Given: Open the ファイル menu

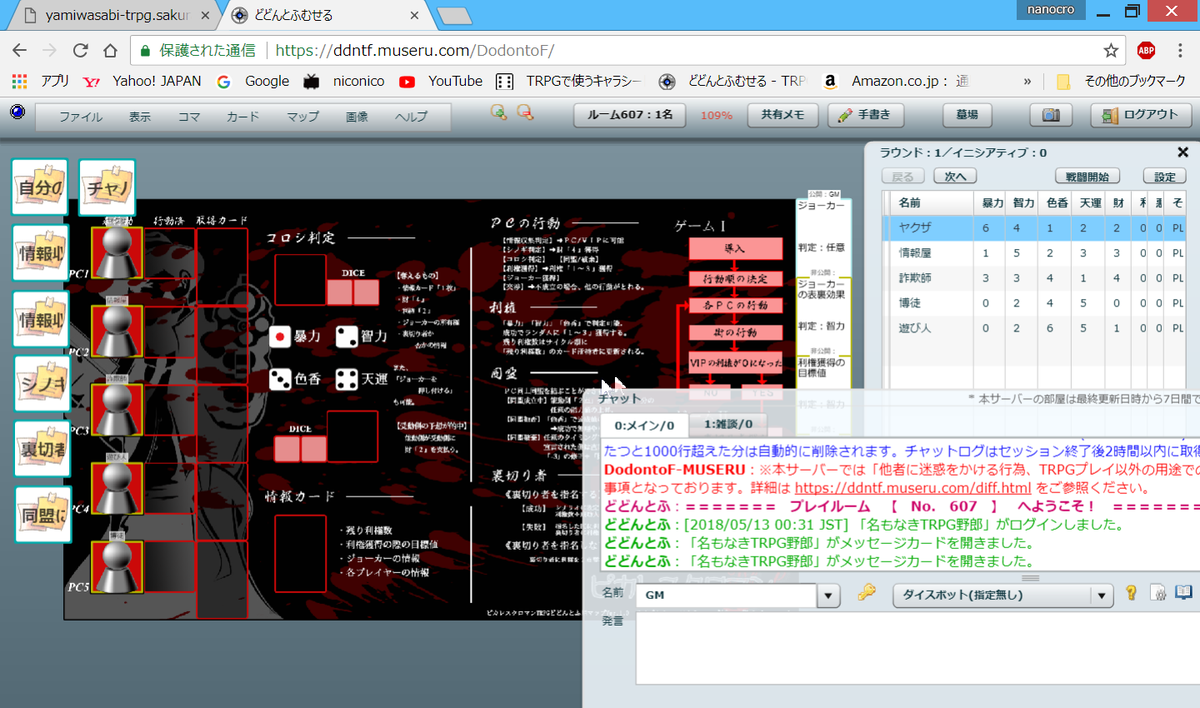Looking at the screenshot, I should (x=80, y=117).
